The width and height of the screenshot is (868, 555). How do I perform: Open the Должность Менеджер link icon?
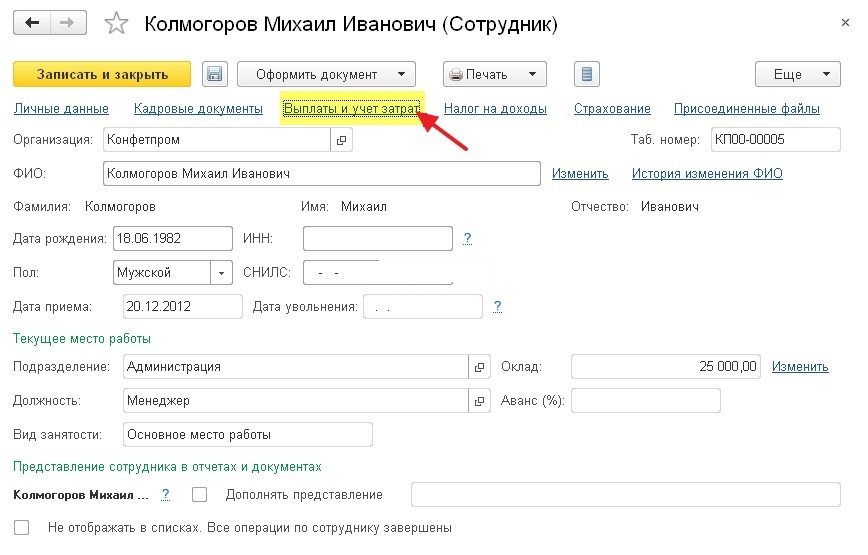click(479, 401)
